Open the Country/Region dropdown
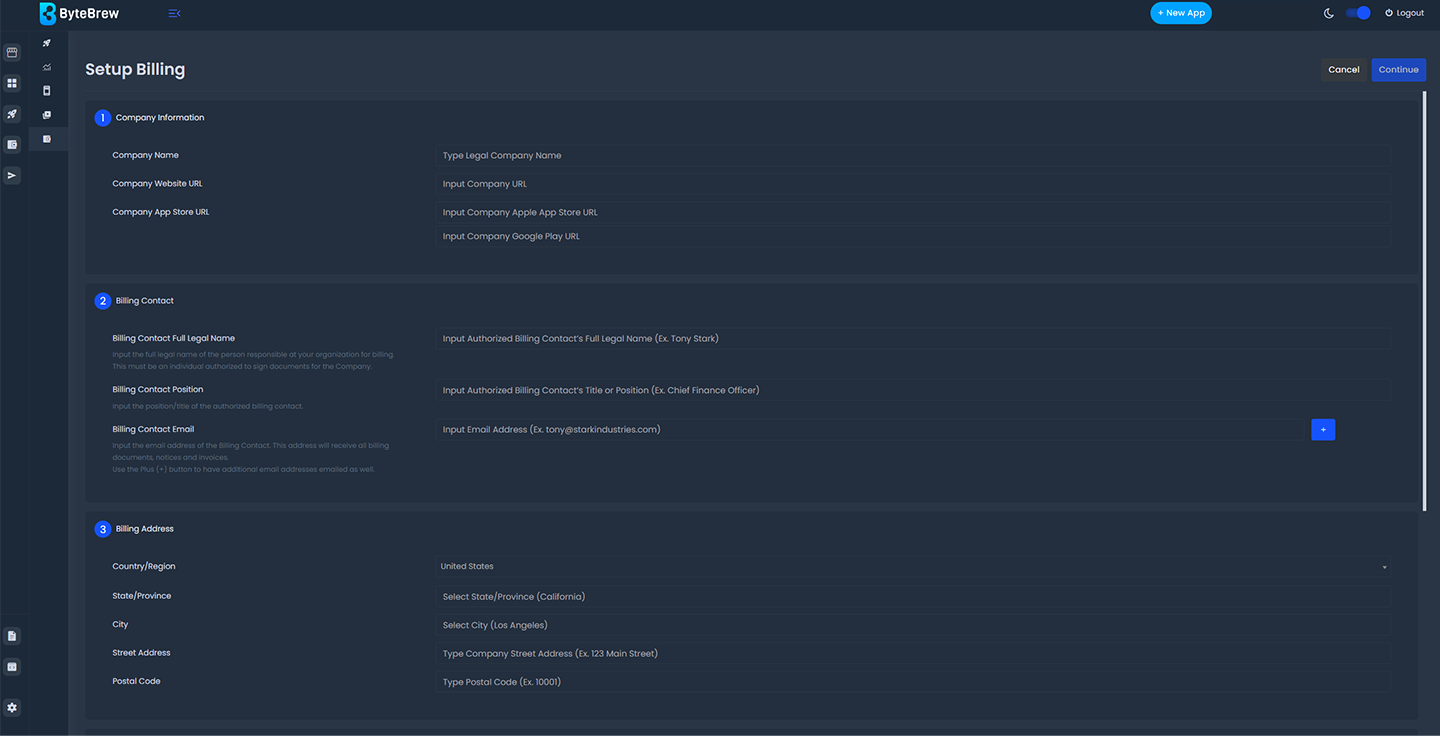The image size is (1440, 736). tap(912, 567)
